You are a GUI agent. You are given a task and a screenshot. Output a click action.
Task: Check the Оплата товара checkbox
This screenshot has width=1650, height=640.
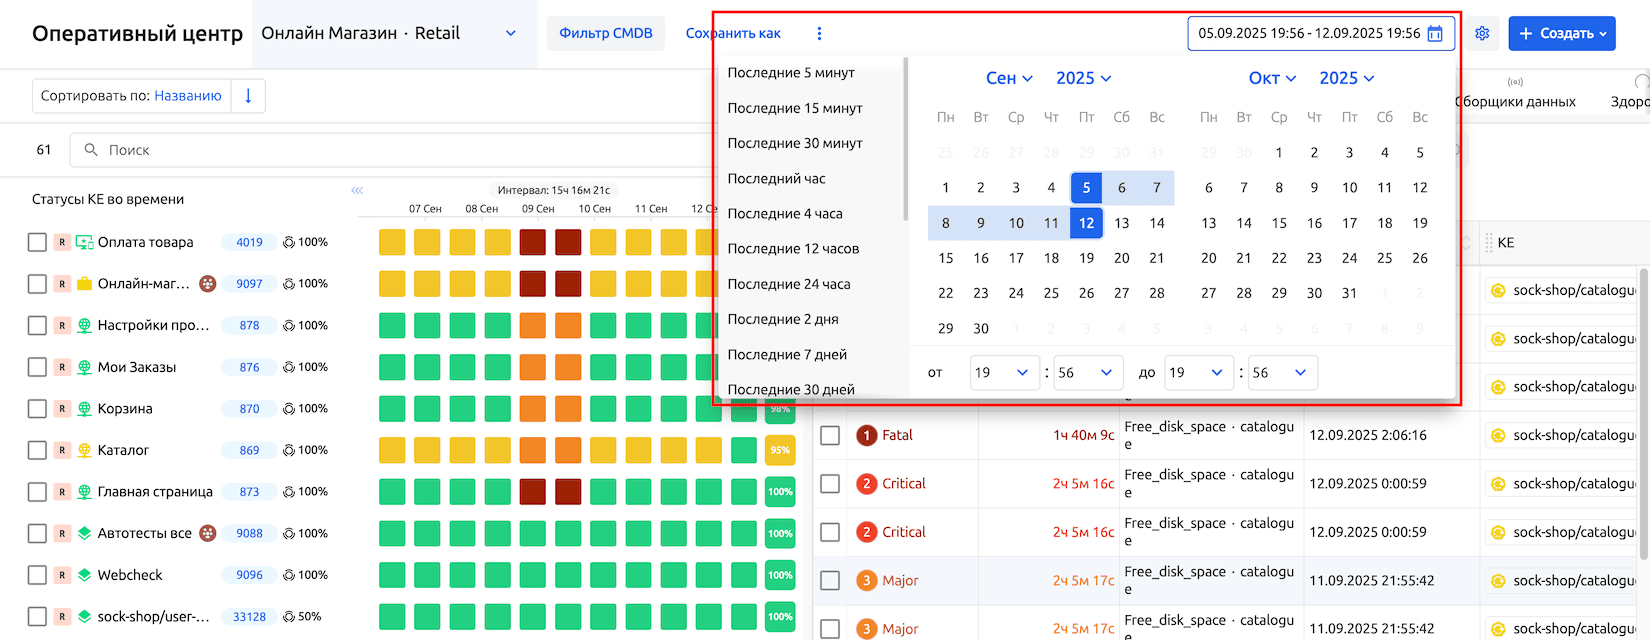[x=37, y=242]
